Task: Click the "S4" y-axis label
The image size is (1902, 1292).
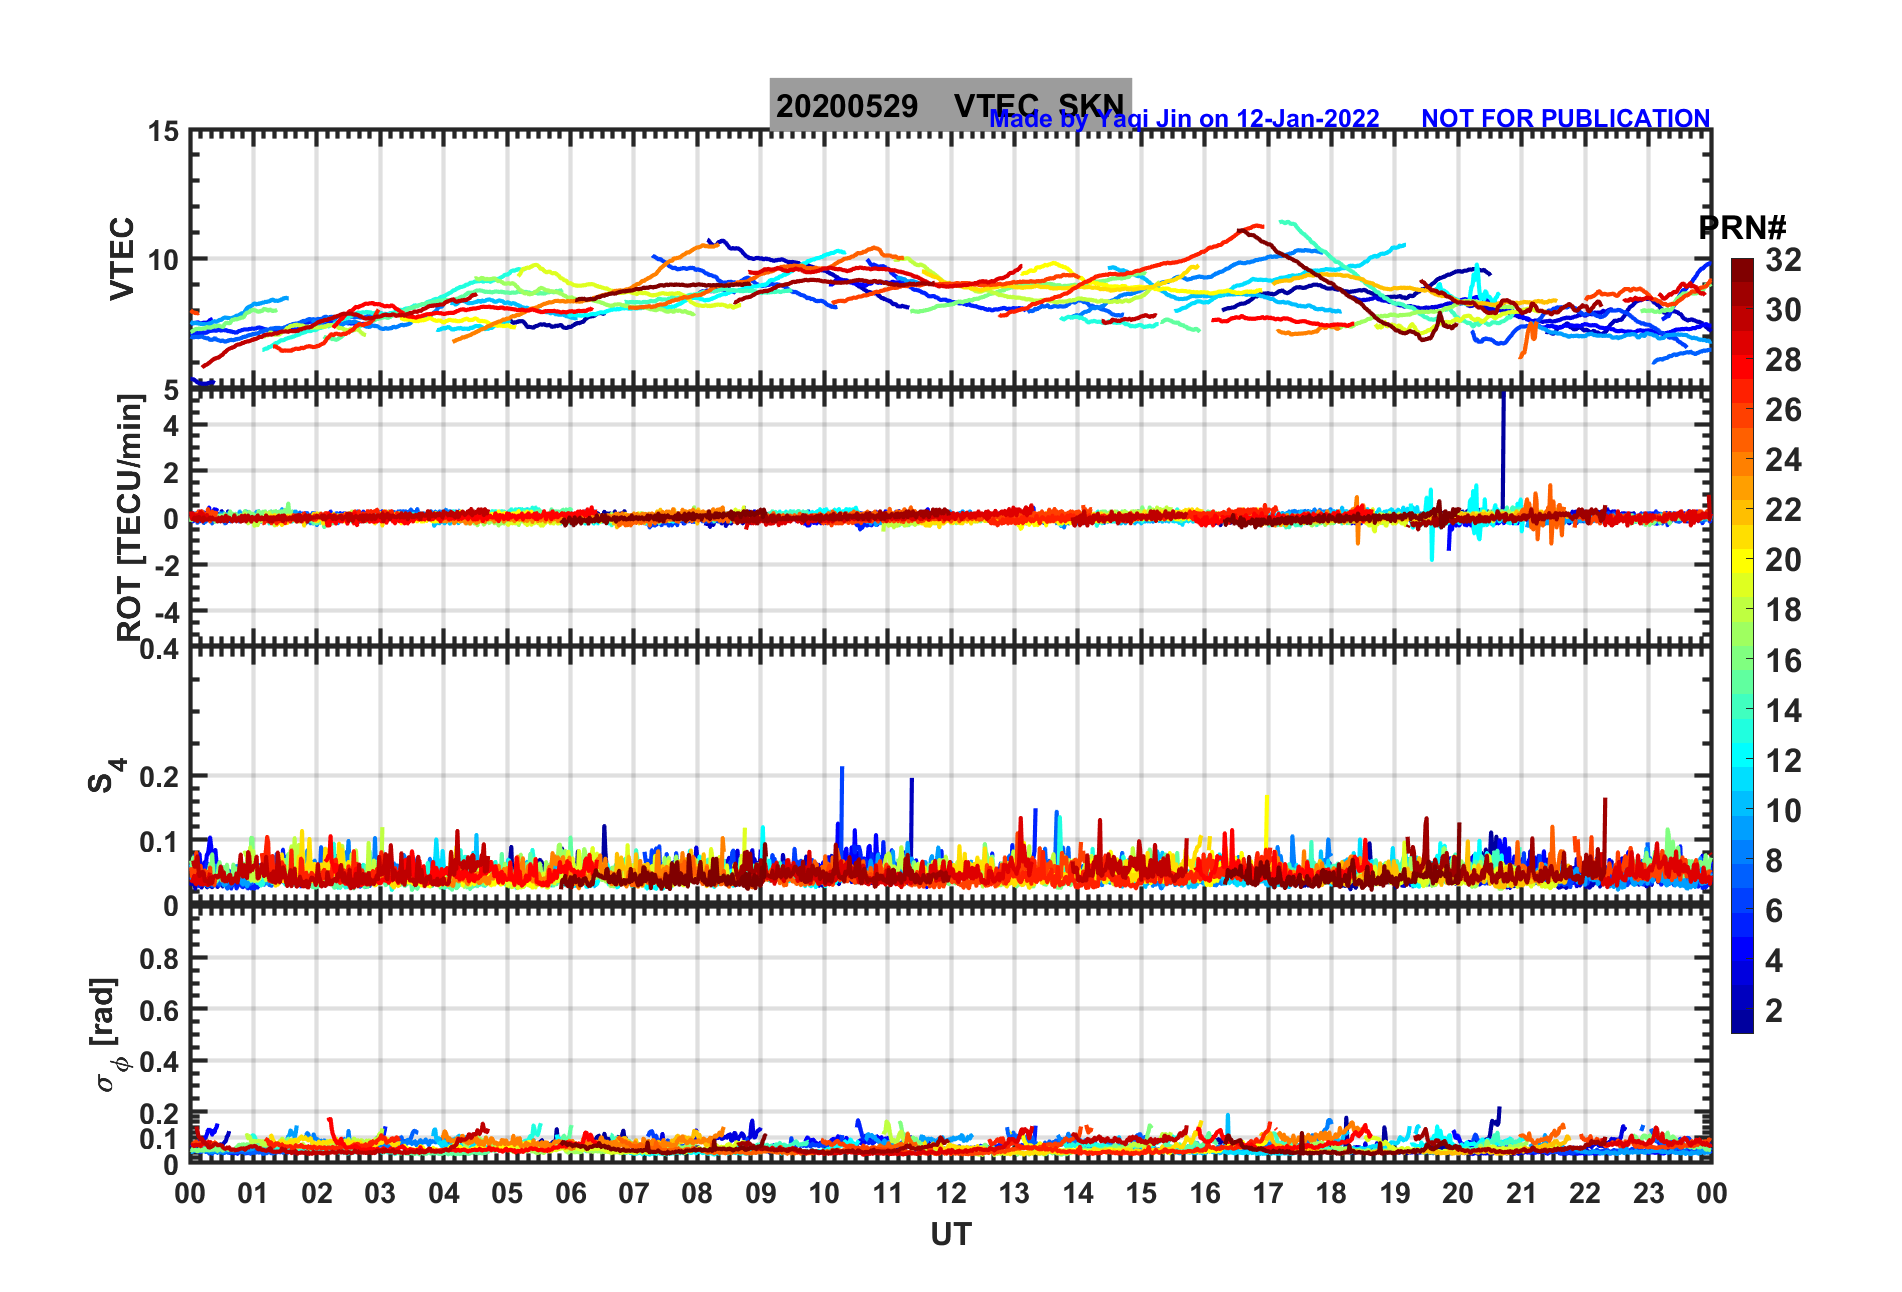Action: 106,775
